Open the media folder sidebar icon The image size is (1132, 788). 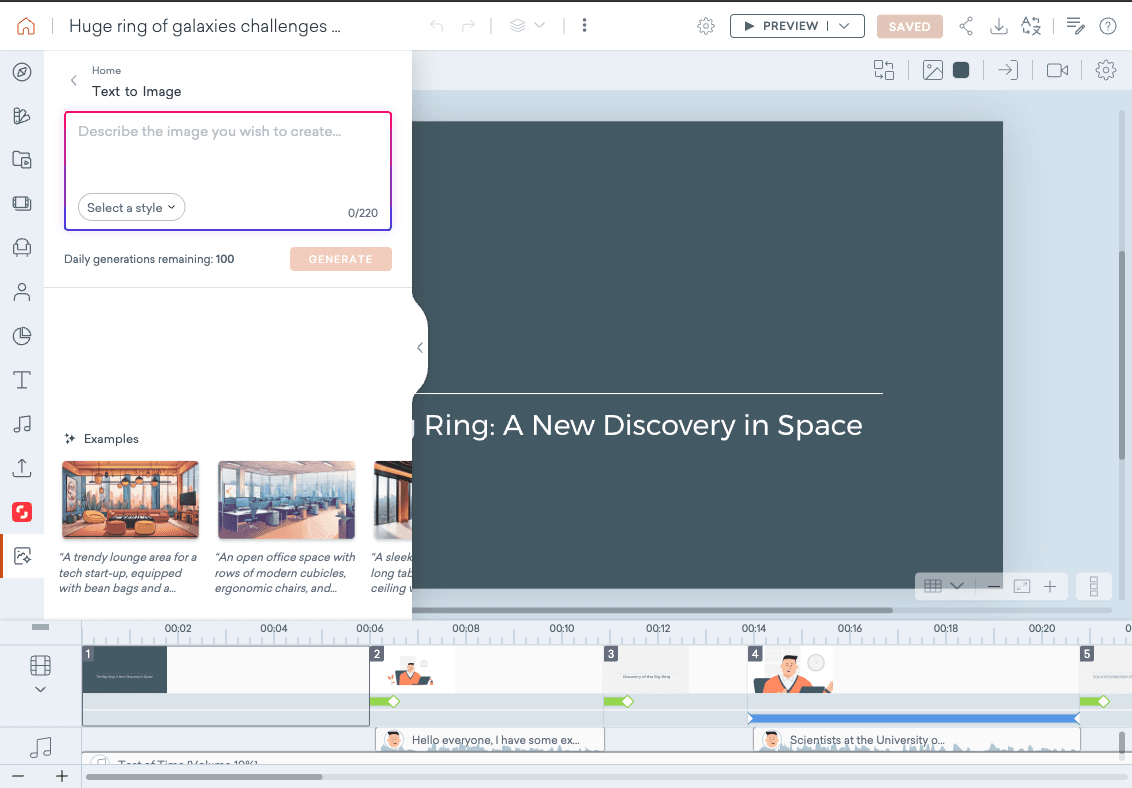tap(22, 159)
